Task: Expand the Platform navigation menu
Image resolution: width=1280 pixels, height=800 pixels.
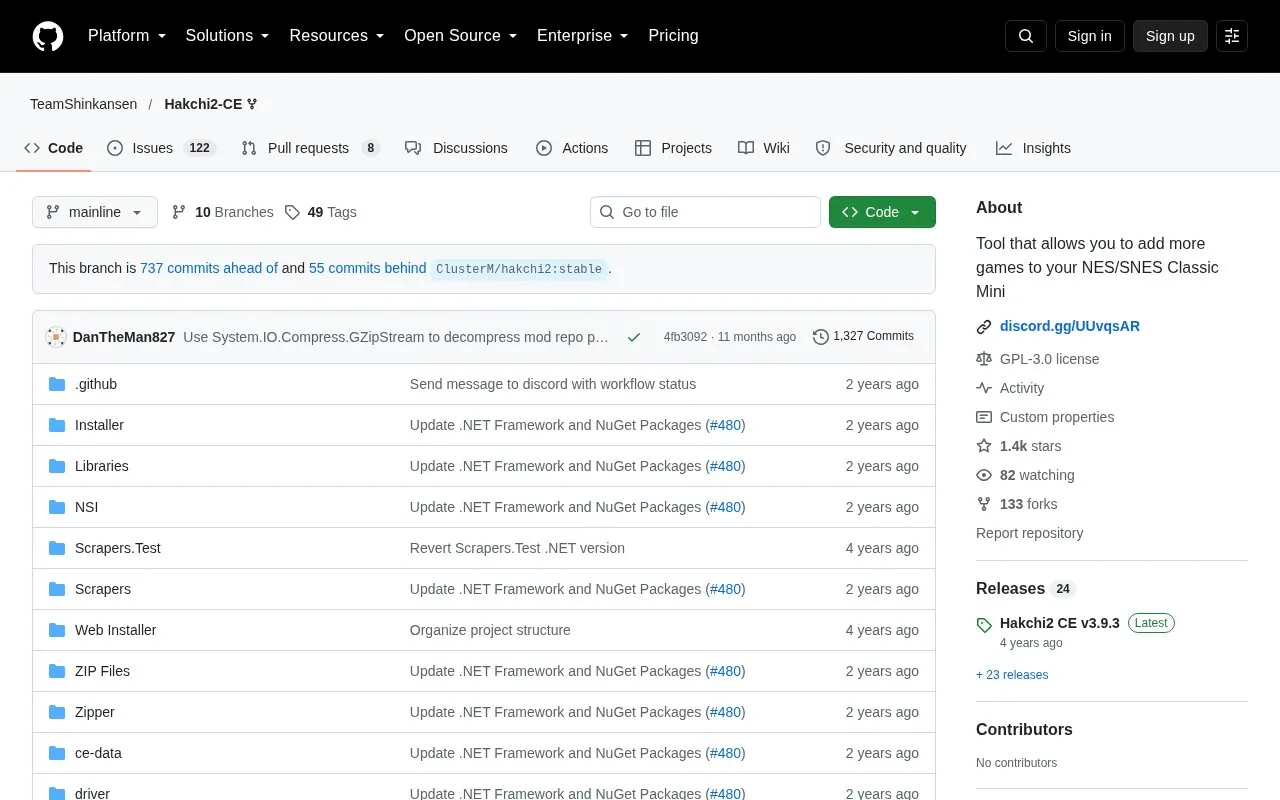Action: click(127, 36)
